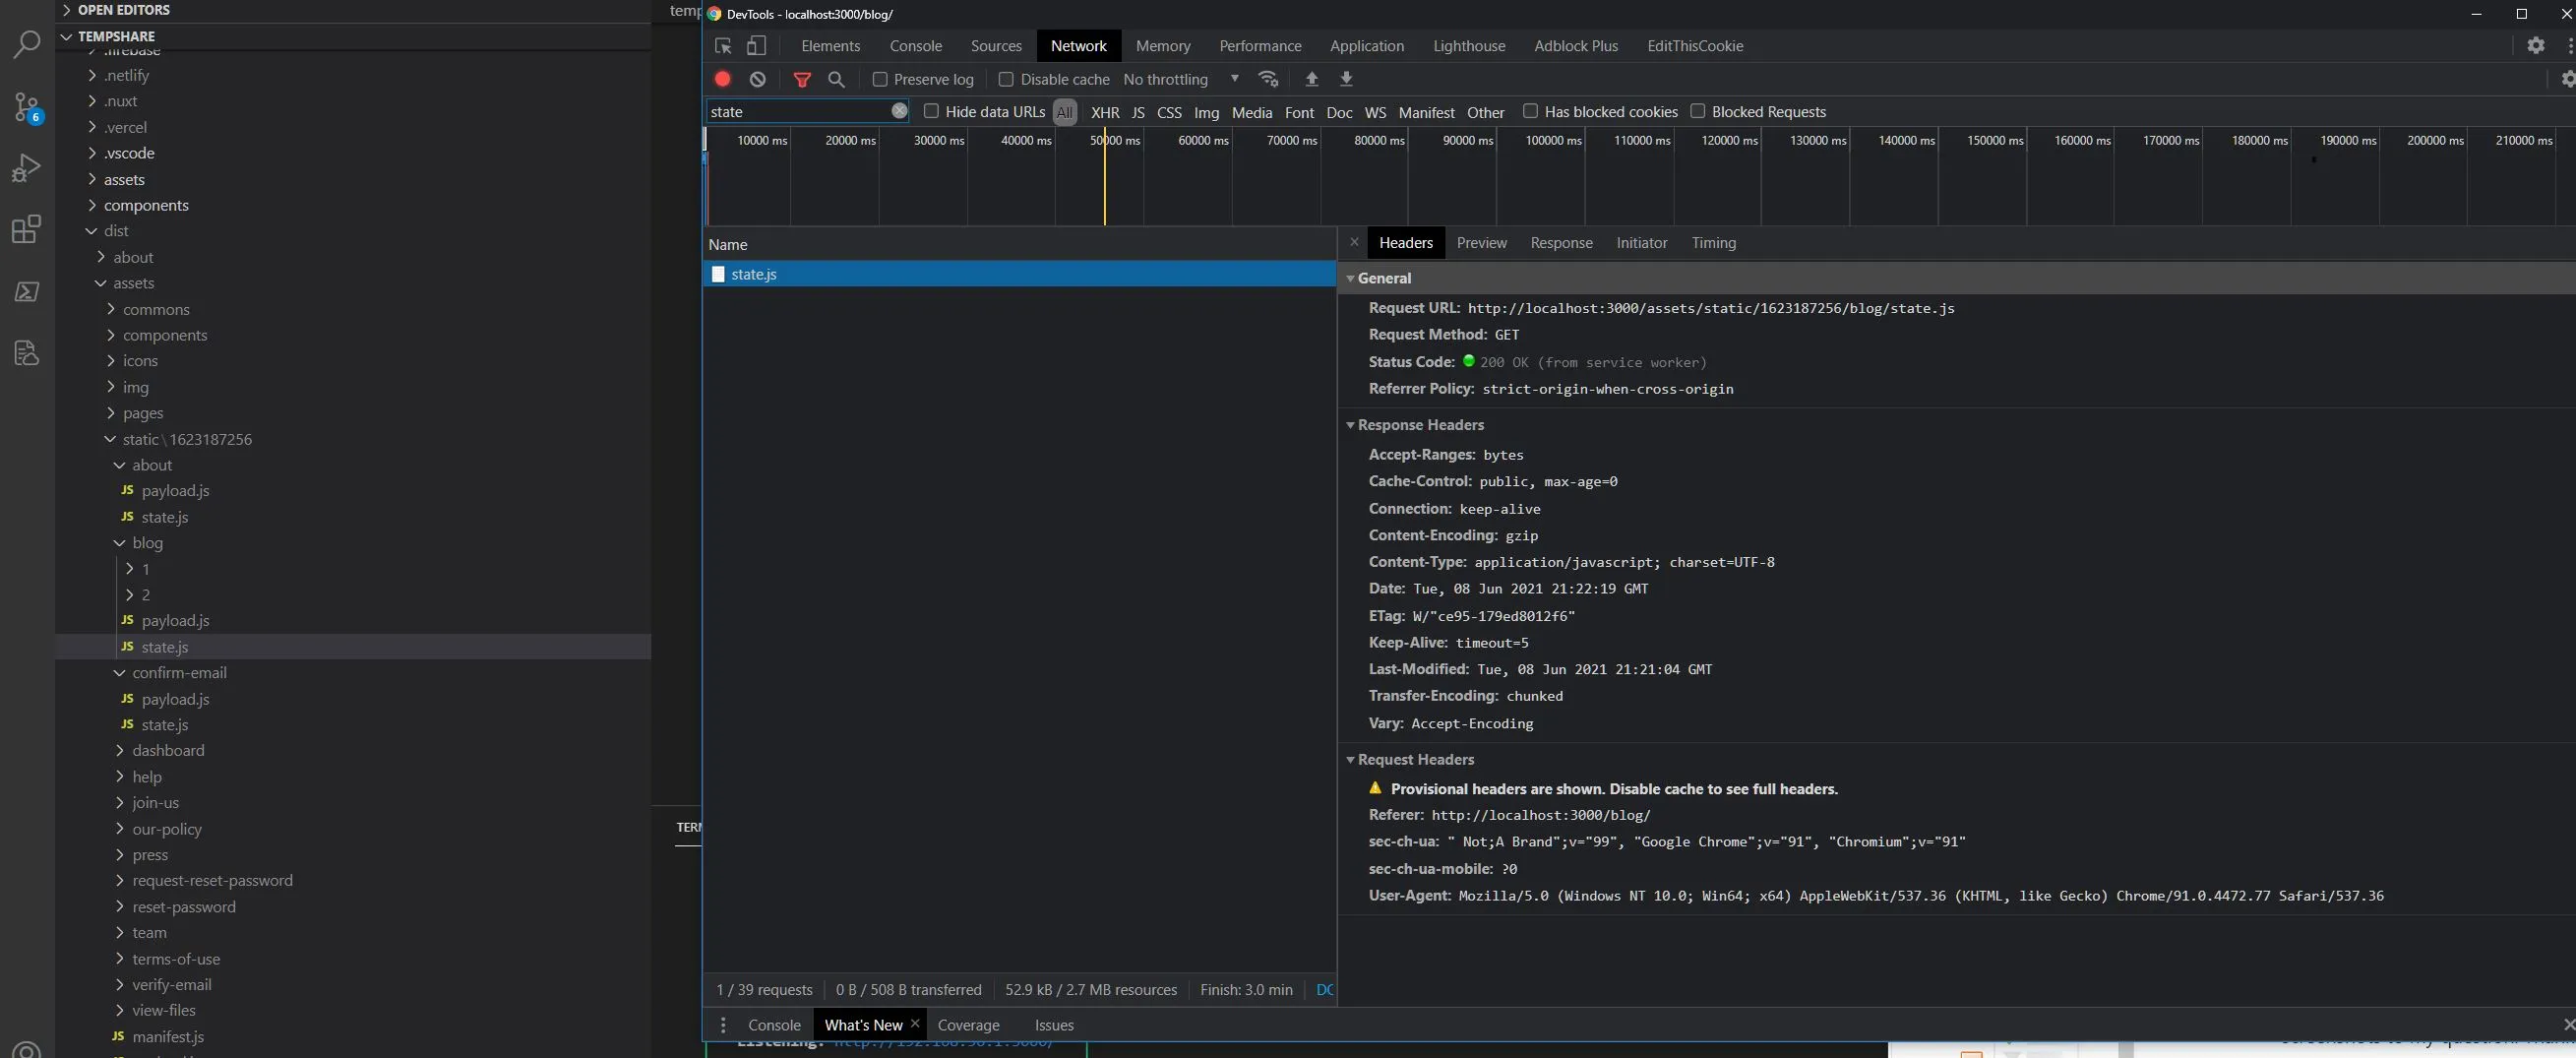The width and height of the screenshot is (2576, 1058).
Task: Open the No throttling dropdown
Action: coord(1180,79)
